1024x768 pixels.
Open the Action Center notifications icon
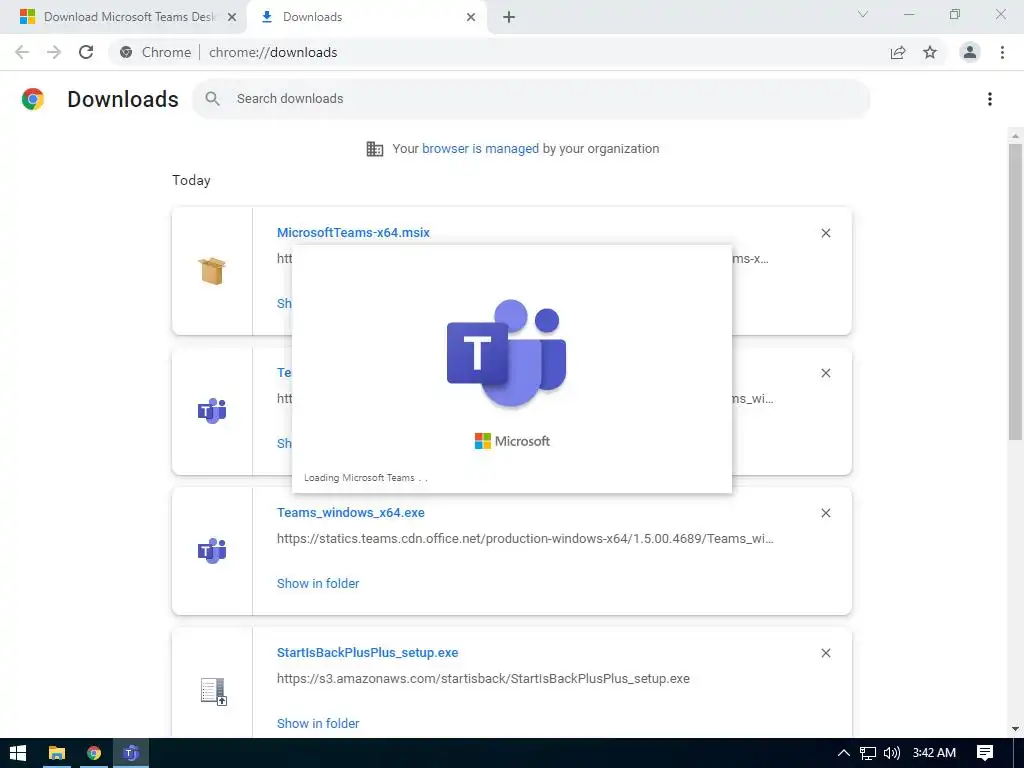click(985, 753)
